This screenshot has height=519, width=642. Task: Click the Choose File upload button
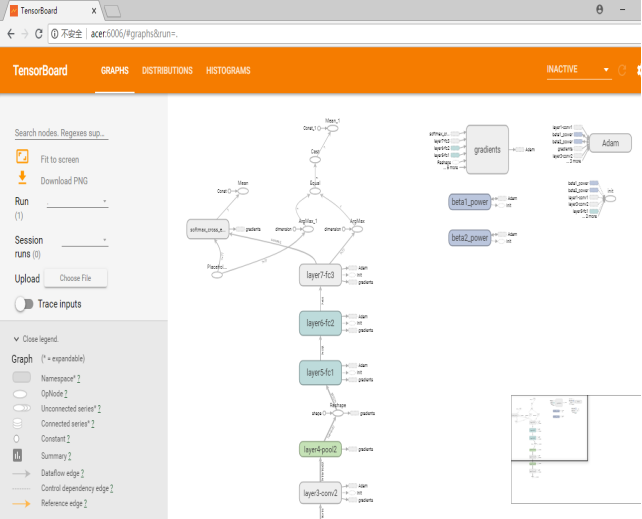(76, 278)
